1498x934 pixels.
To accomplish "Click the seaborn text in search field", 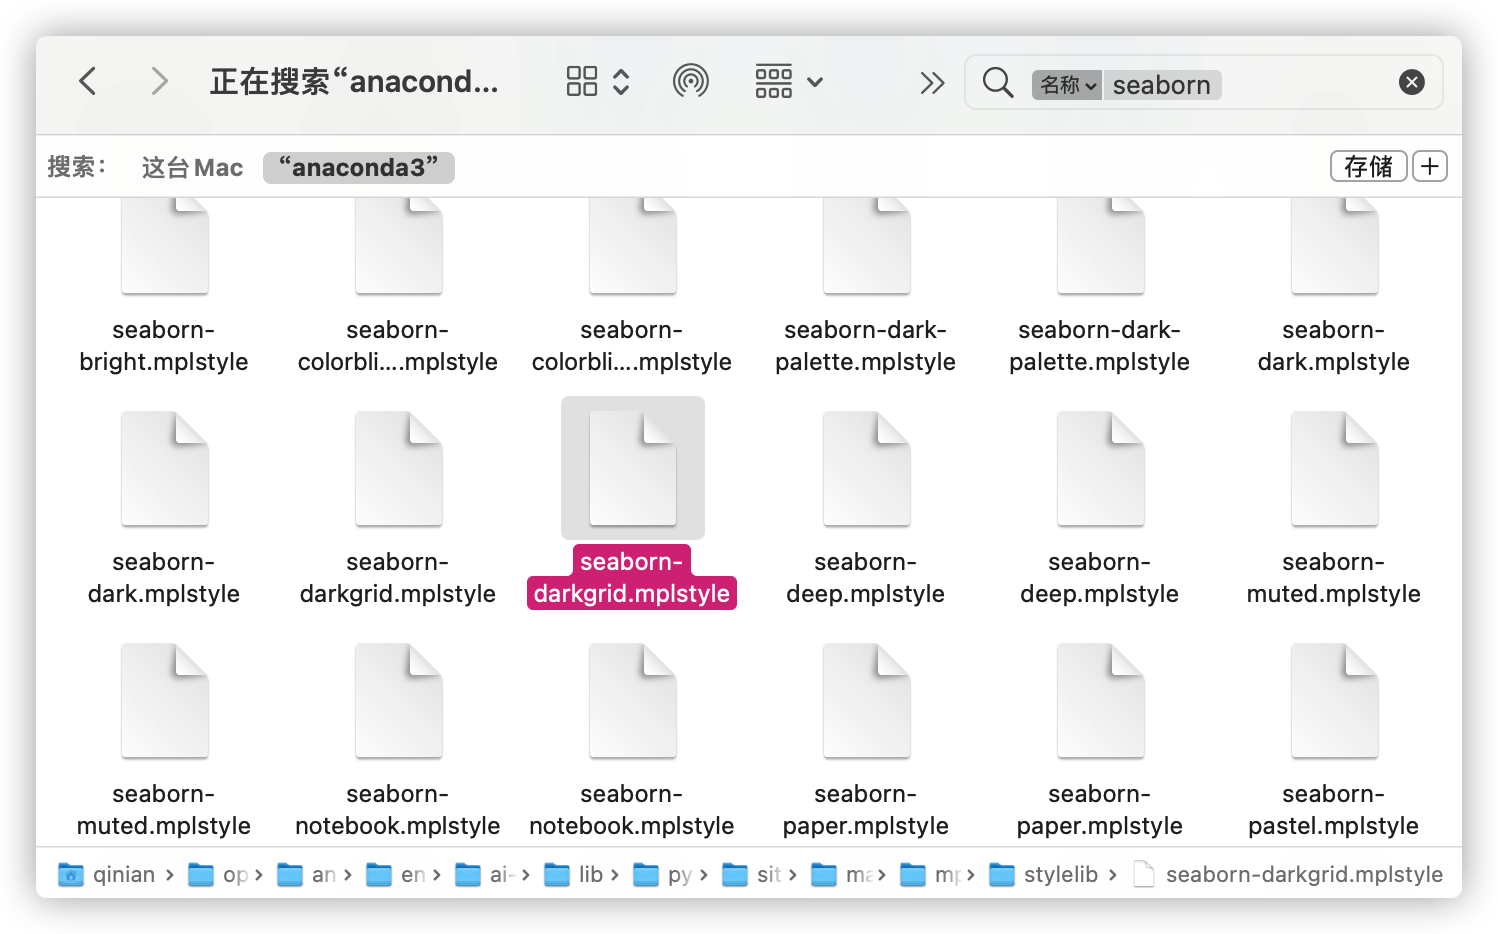I will (x=1162, y=85).
